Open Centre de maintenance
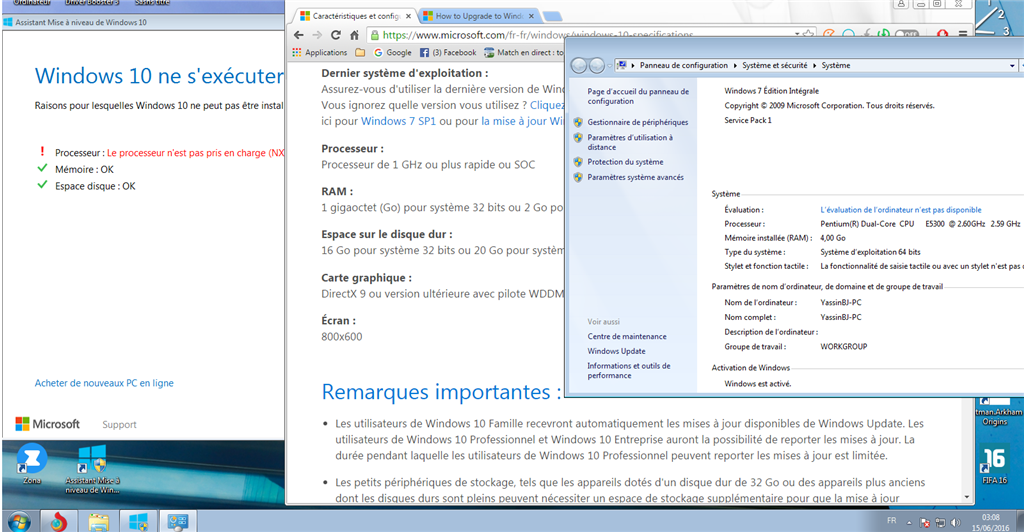The image size is (1024, 532). click(x=627, y=336)
